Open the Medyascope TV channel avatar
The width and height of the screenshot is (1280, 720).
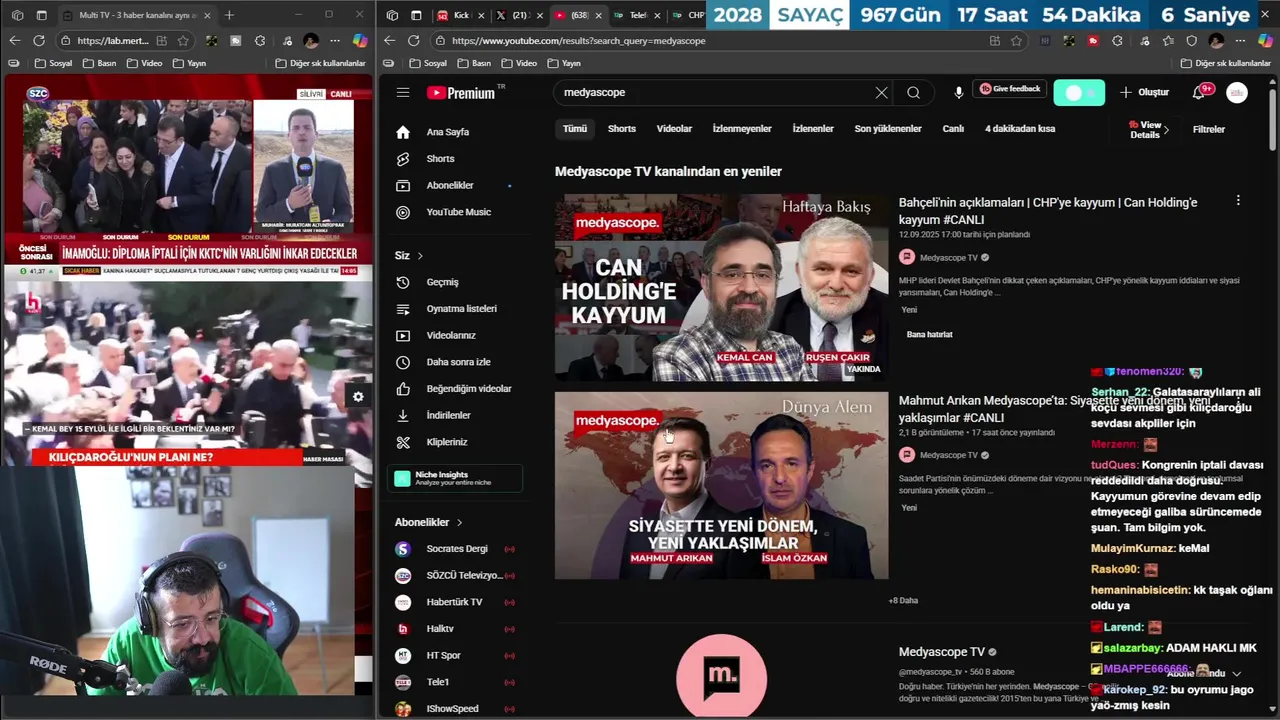pyautogui.click(x=721, y=676)
